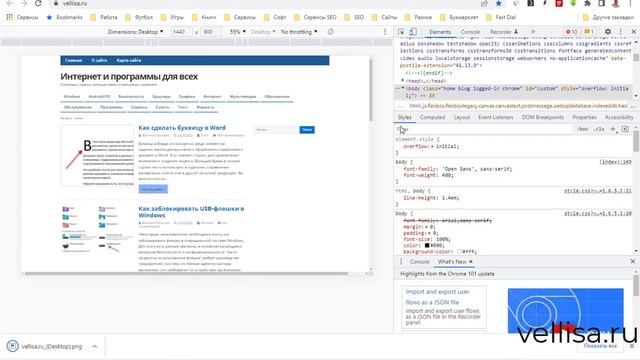Click the bookmark star in address bar
The width and height of the screenshot is (640, 360).
click(498, 3)
